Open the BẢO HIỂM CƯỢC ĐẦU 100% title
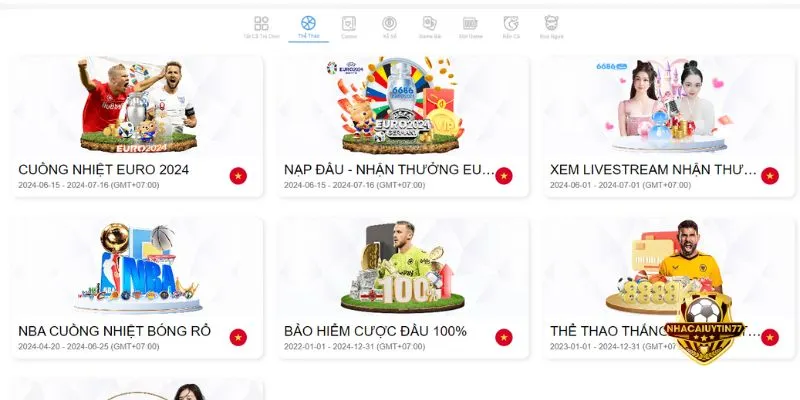 [x=376, y=331]
